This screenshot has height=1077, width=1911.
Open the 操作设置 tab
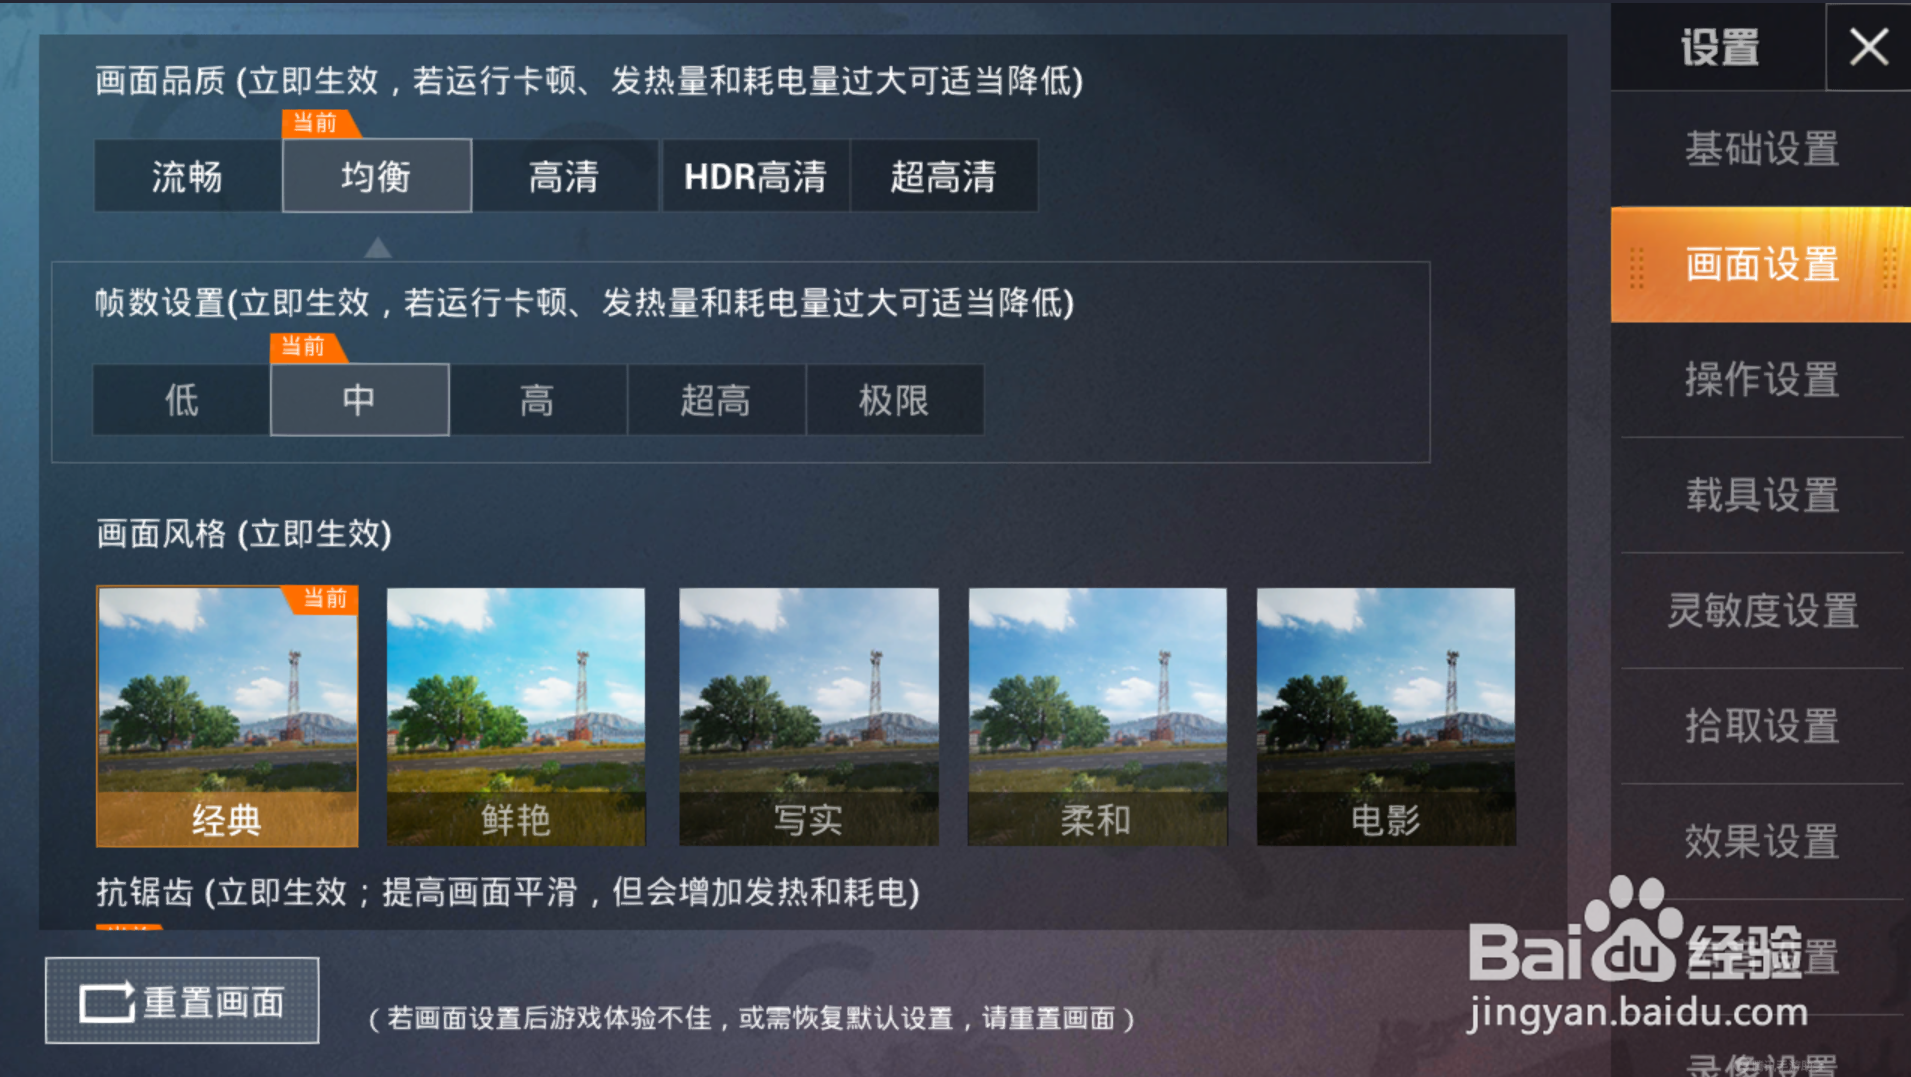[1762, 380]
